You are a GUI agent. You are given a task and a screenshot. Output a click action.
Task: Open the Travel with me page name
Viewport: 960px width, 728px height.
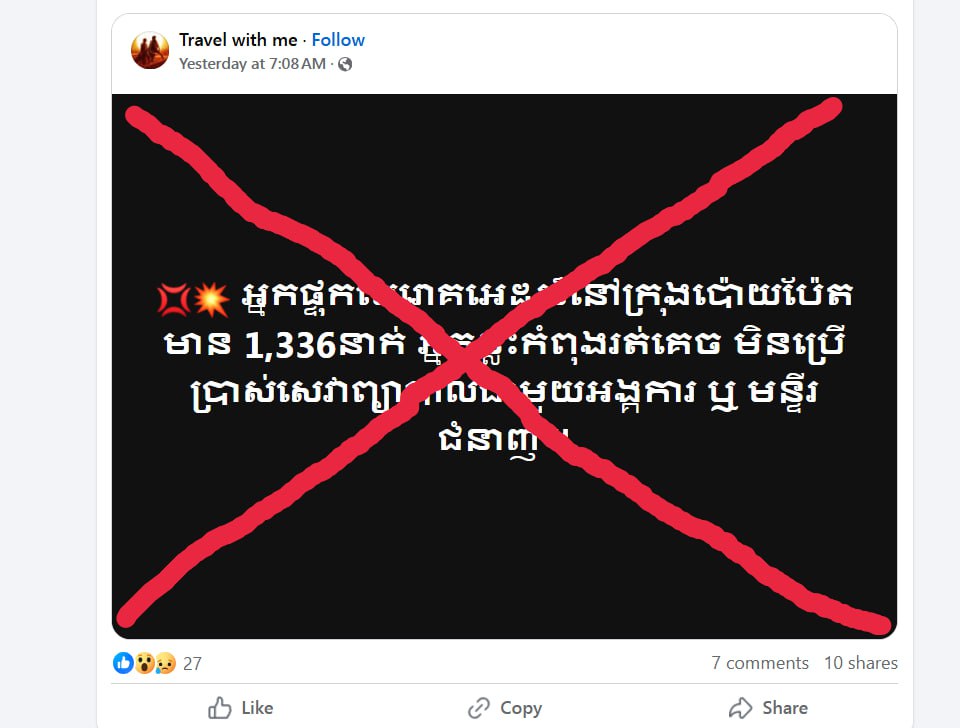[x=238, y=40]
